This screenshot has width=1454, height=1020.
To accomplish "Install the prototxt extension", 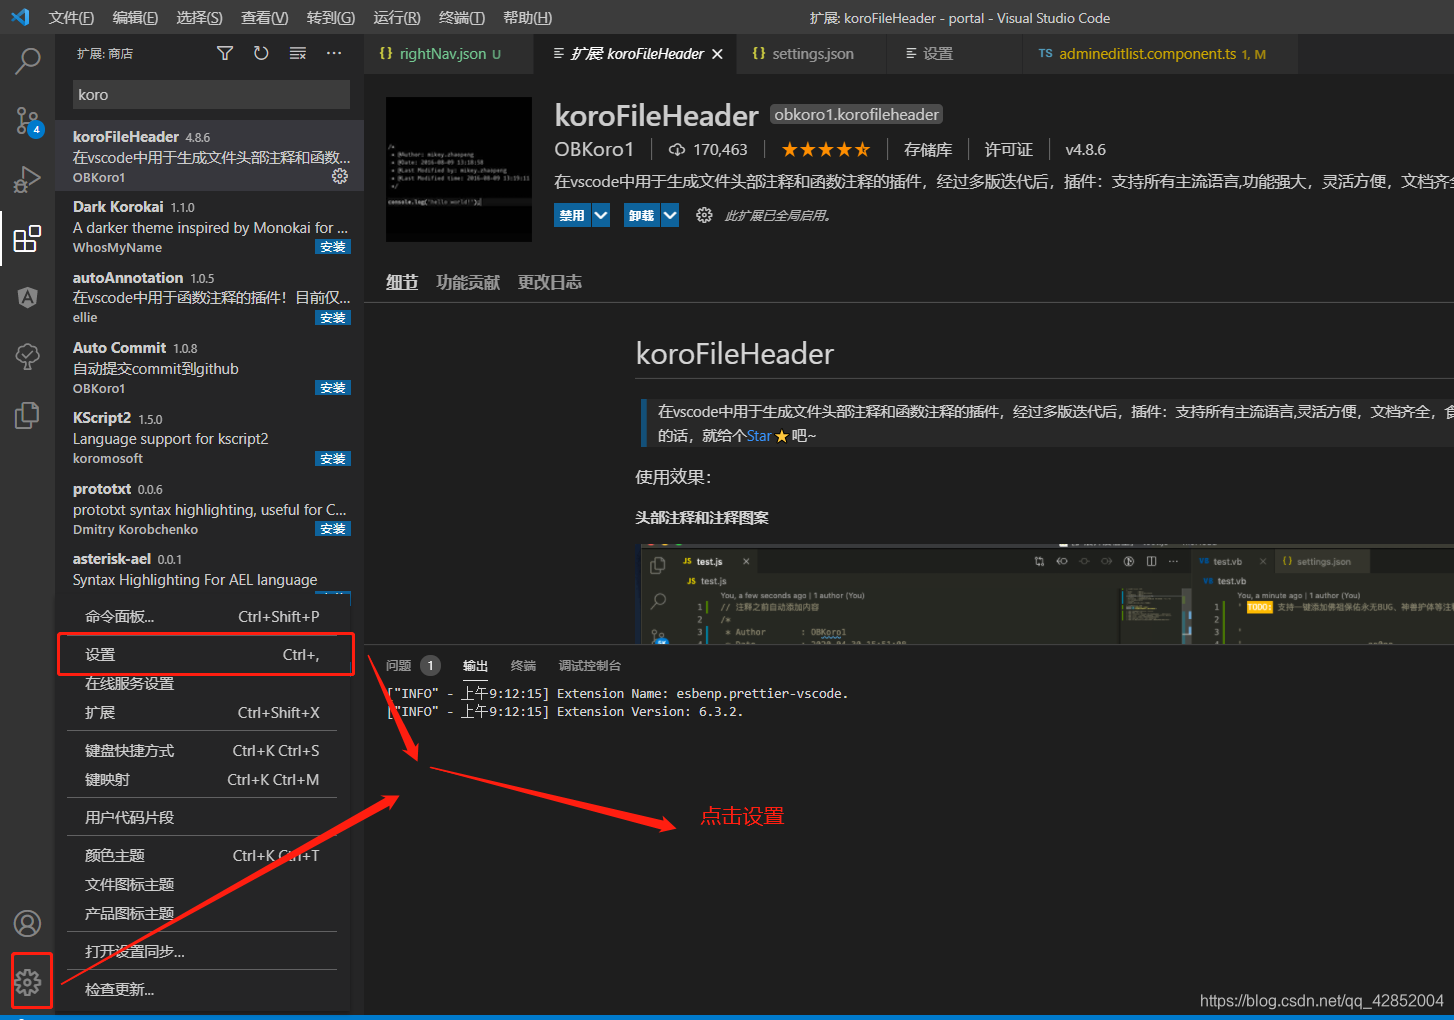I will coord(333,529).
